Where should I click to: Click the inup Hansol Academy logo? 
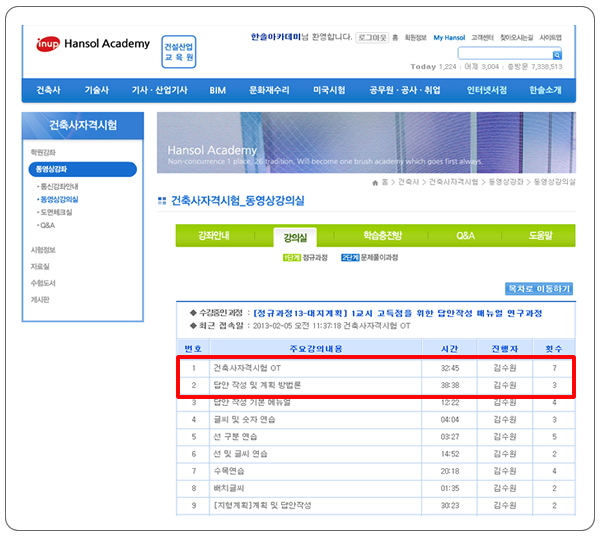[93, 44]
